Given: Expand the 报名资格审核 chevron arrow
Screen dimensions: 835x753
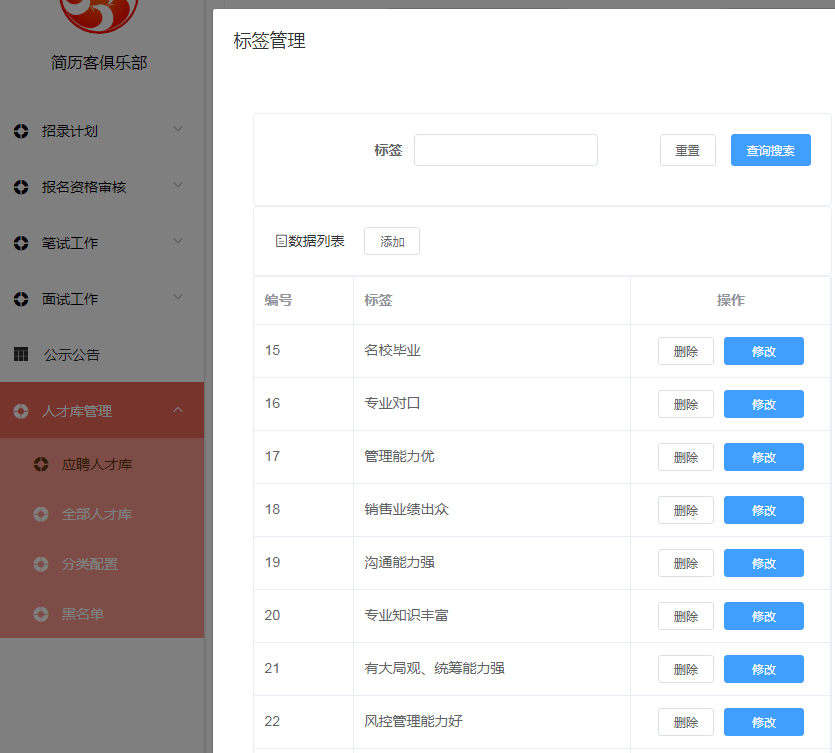Looking at the screenshot, I should tap(178, 185).
